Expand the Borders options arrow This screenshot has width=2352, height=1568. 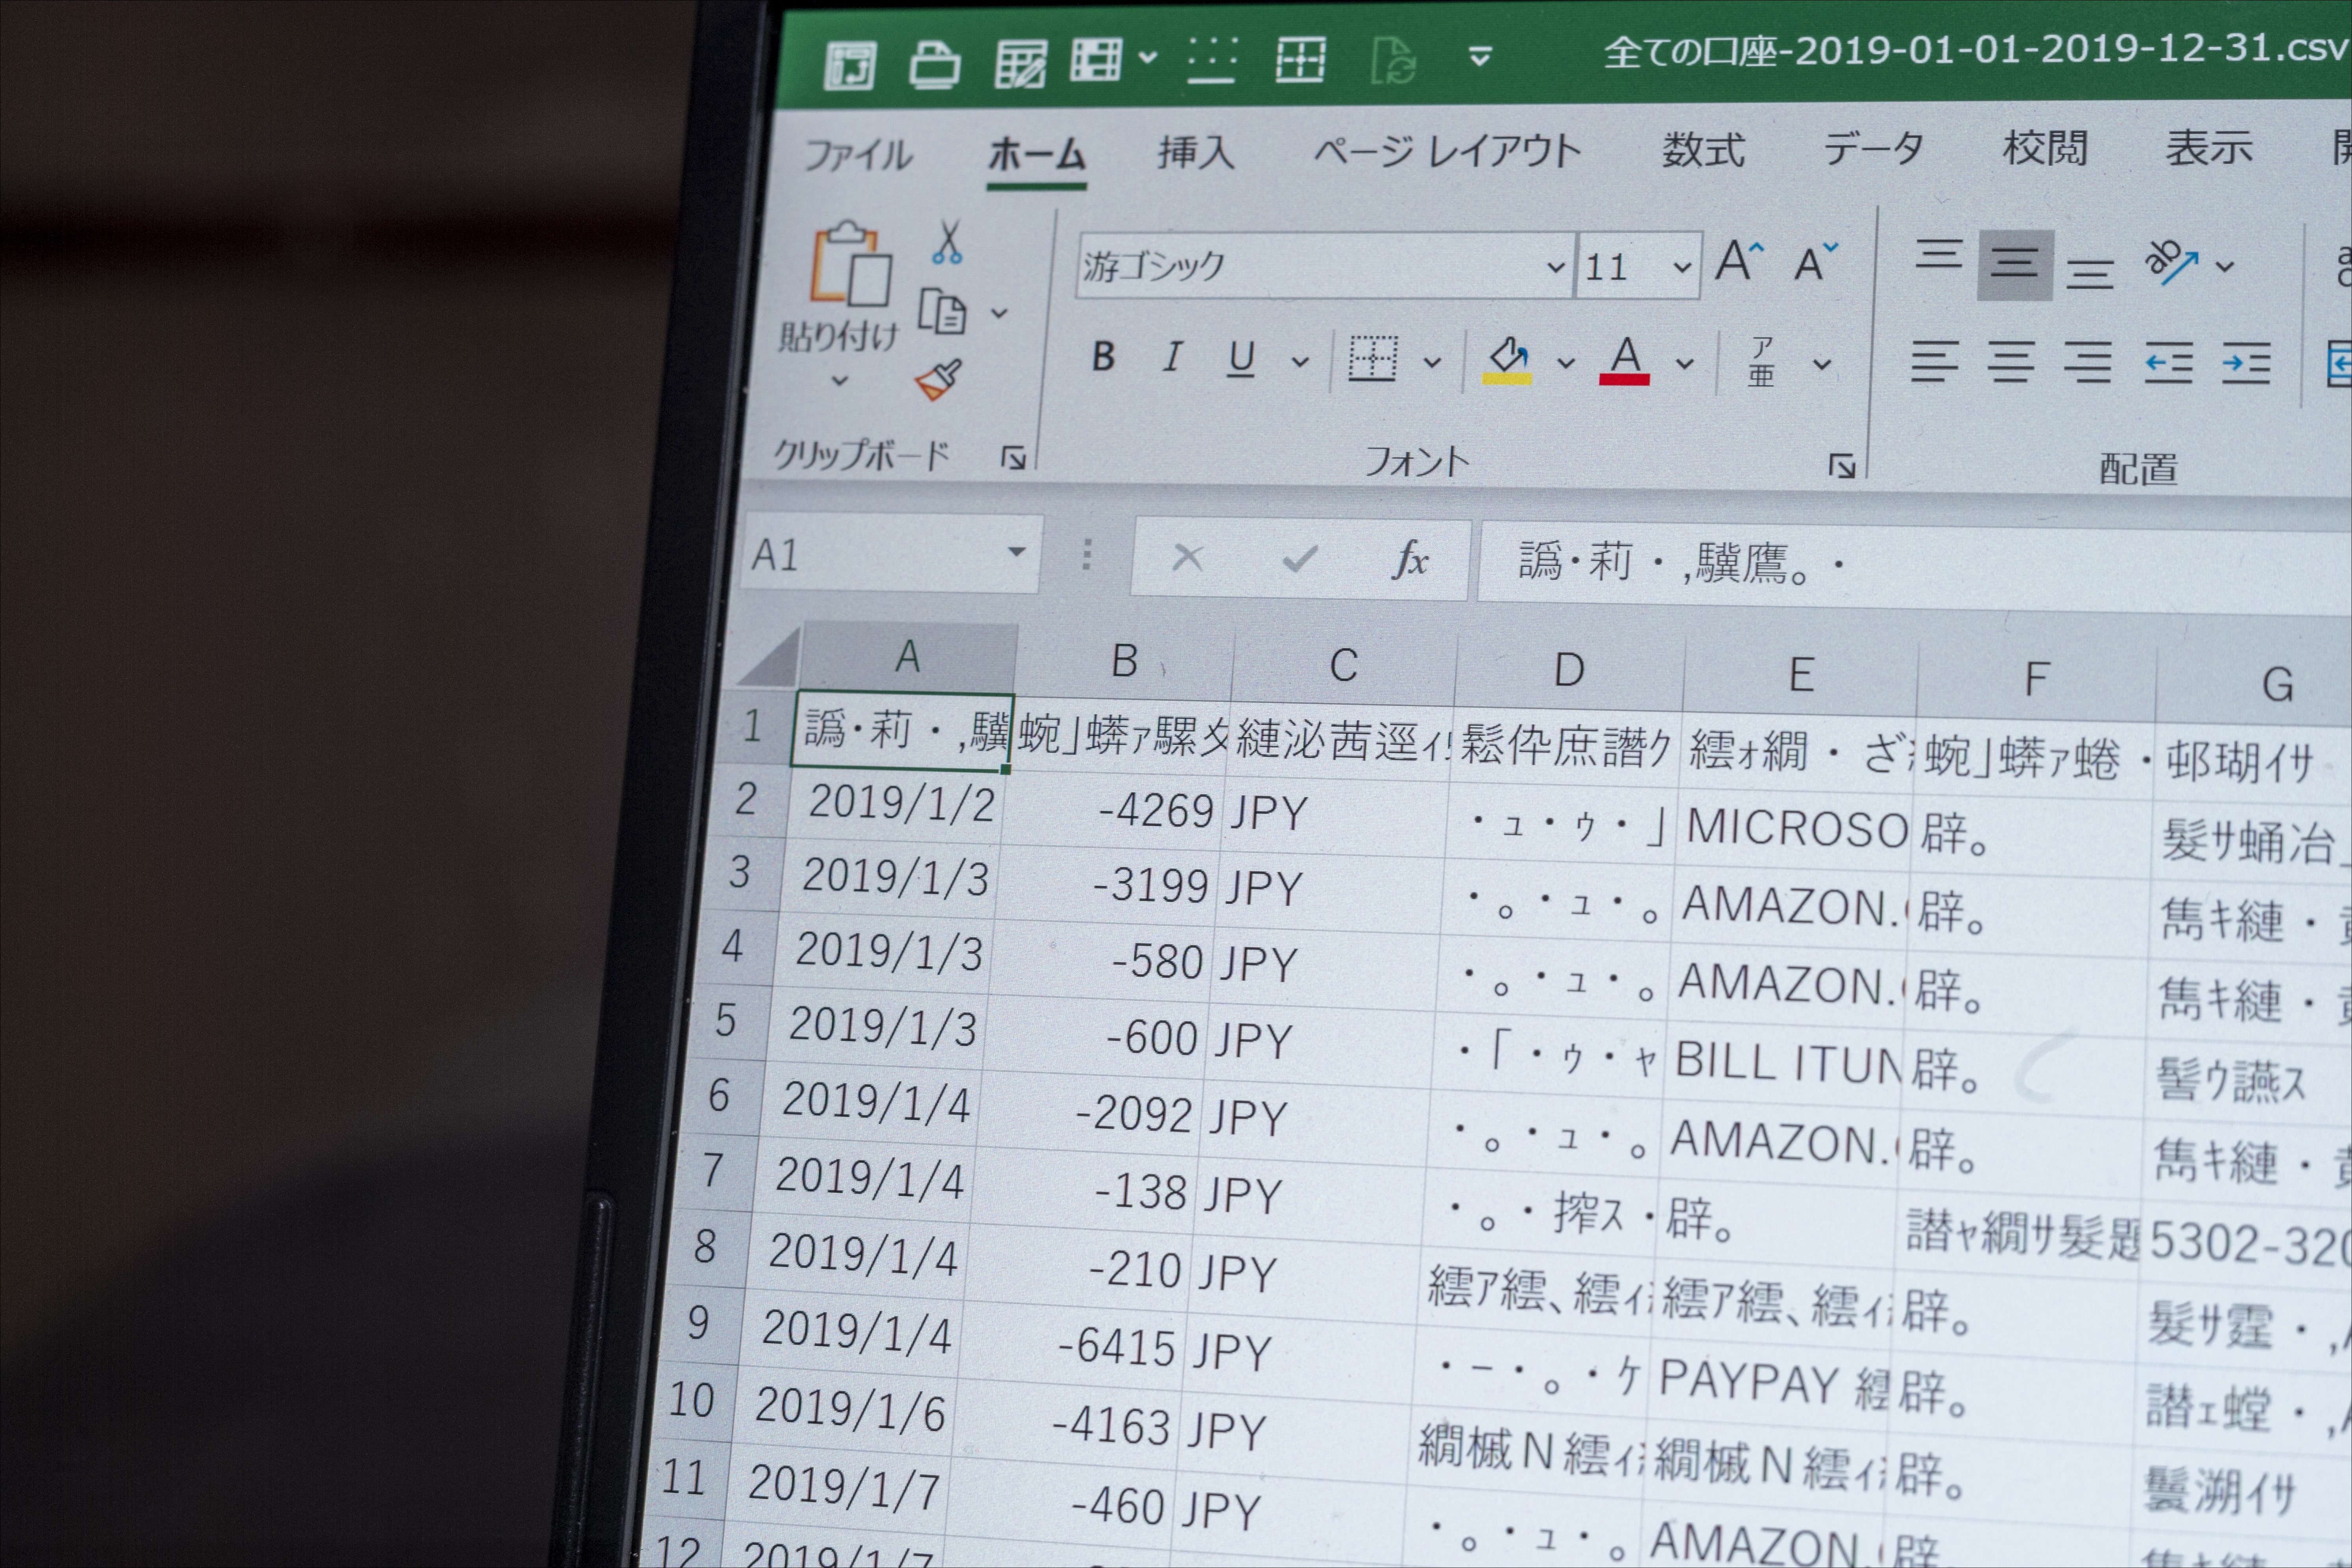pyautogui.click(x=1432, y=362)
